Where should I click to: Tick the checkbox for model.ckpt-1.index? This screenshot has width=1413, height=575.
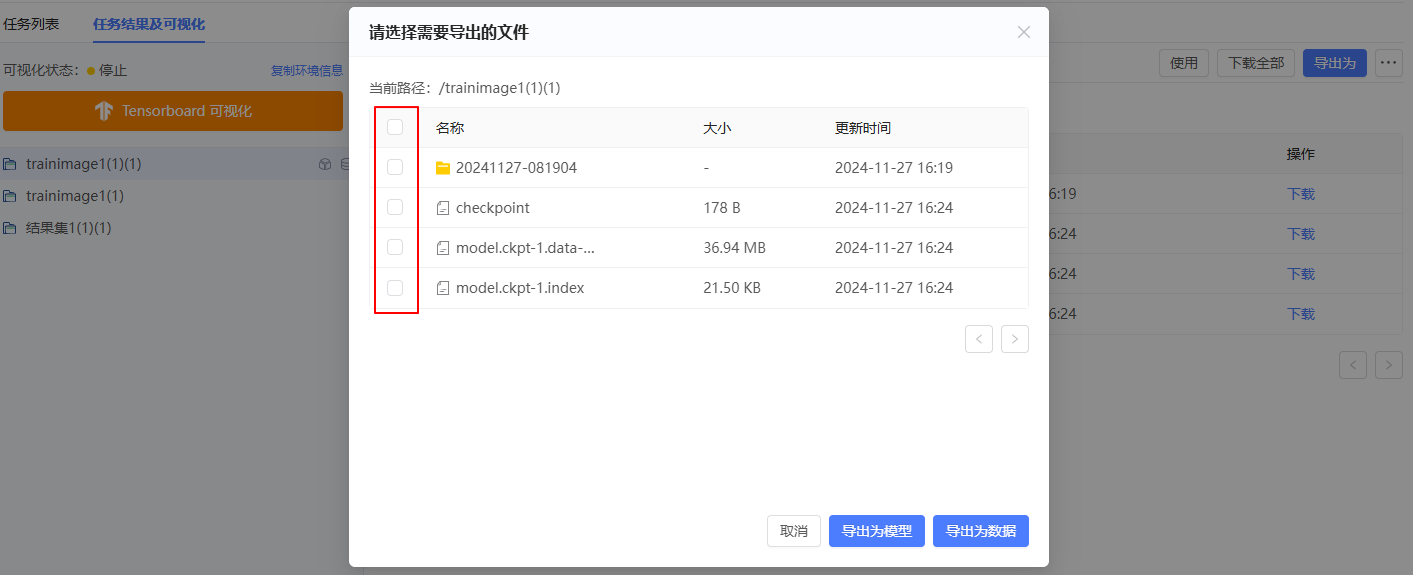click(395, 288)
